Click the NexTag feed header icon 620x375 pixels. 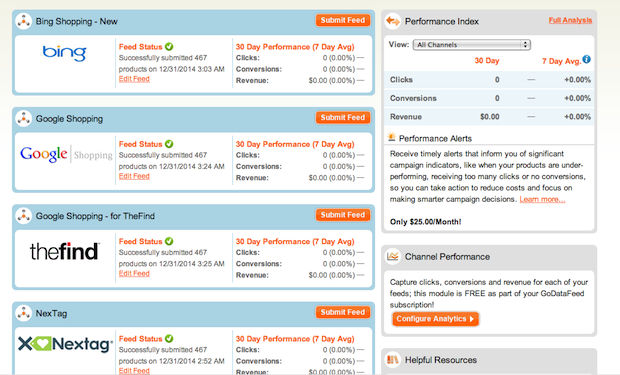[x=24, y=313]
